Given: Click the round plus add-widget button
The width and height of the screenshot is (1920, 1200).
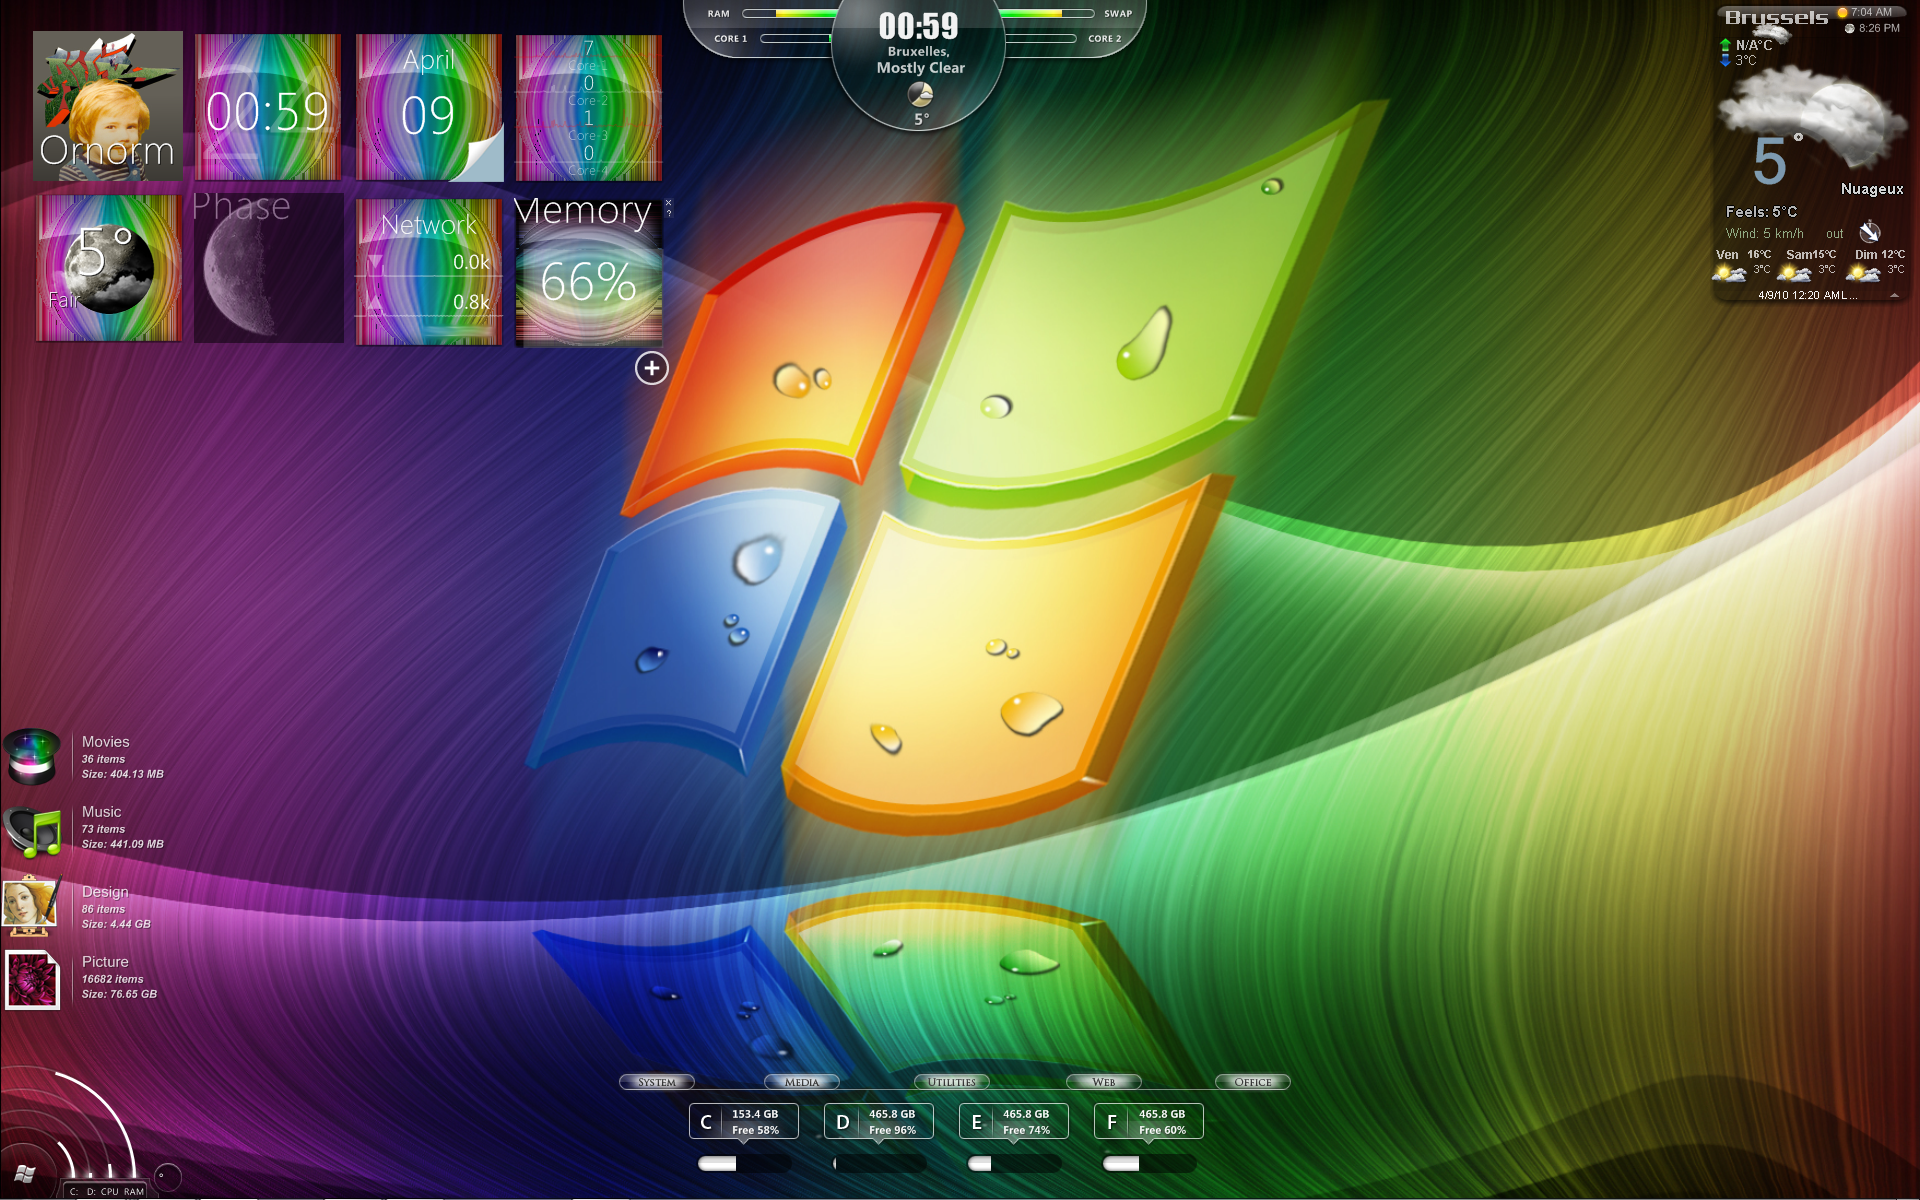Looking at the screenshot, I should point(651,368).
